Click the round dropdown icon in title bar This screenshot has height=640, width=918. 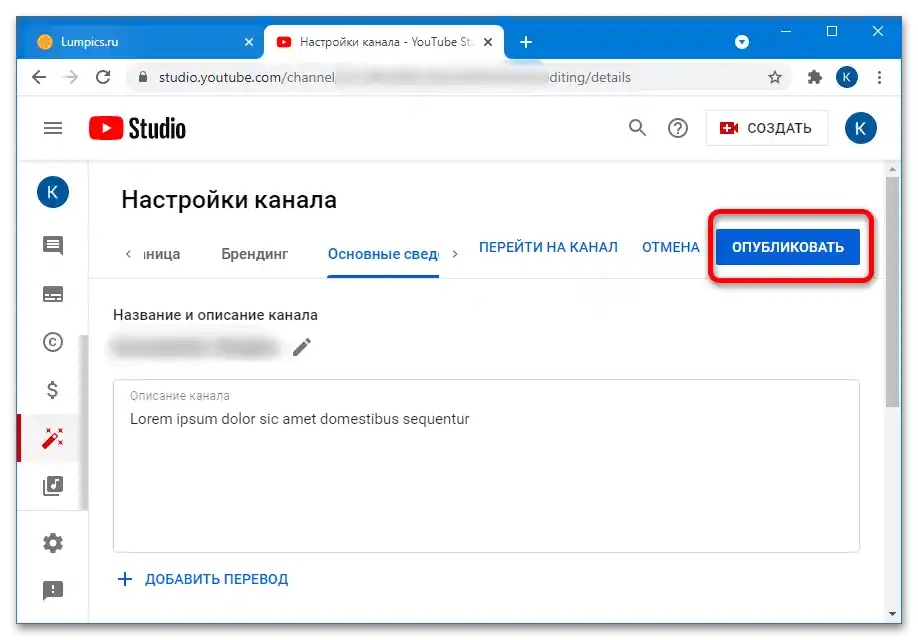coord(742,42)
